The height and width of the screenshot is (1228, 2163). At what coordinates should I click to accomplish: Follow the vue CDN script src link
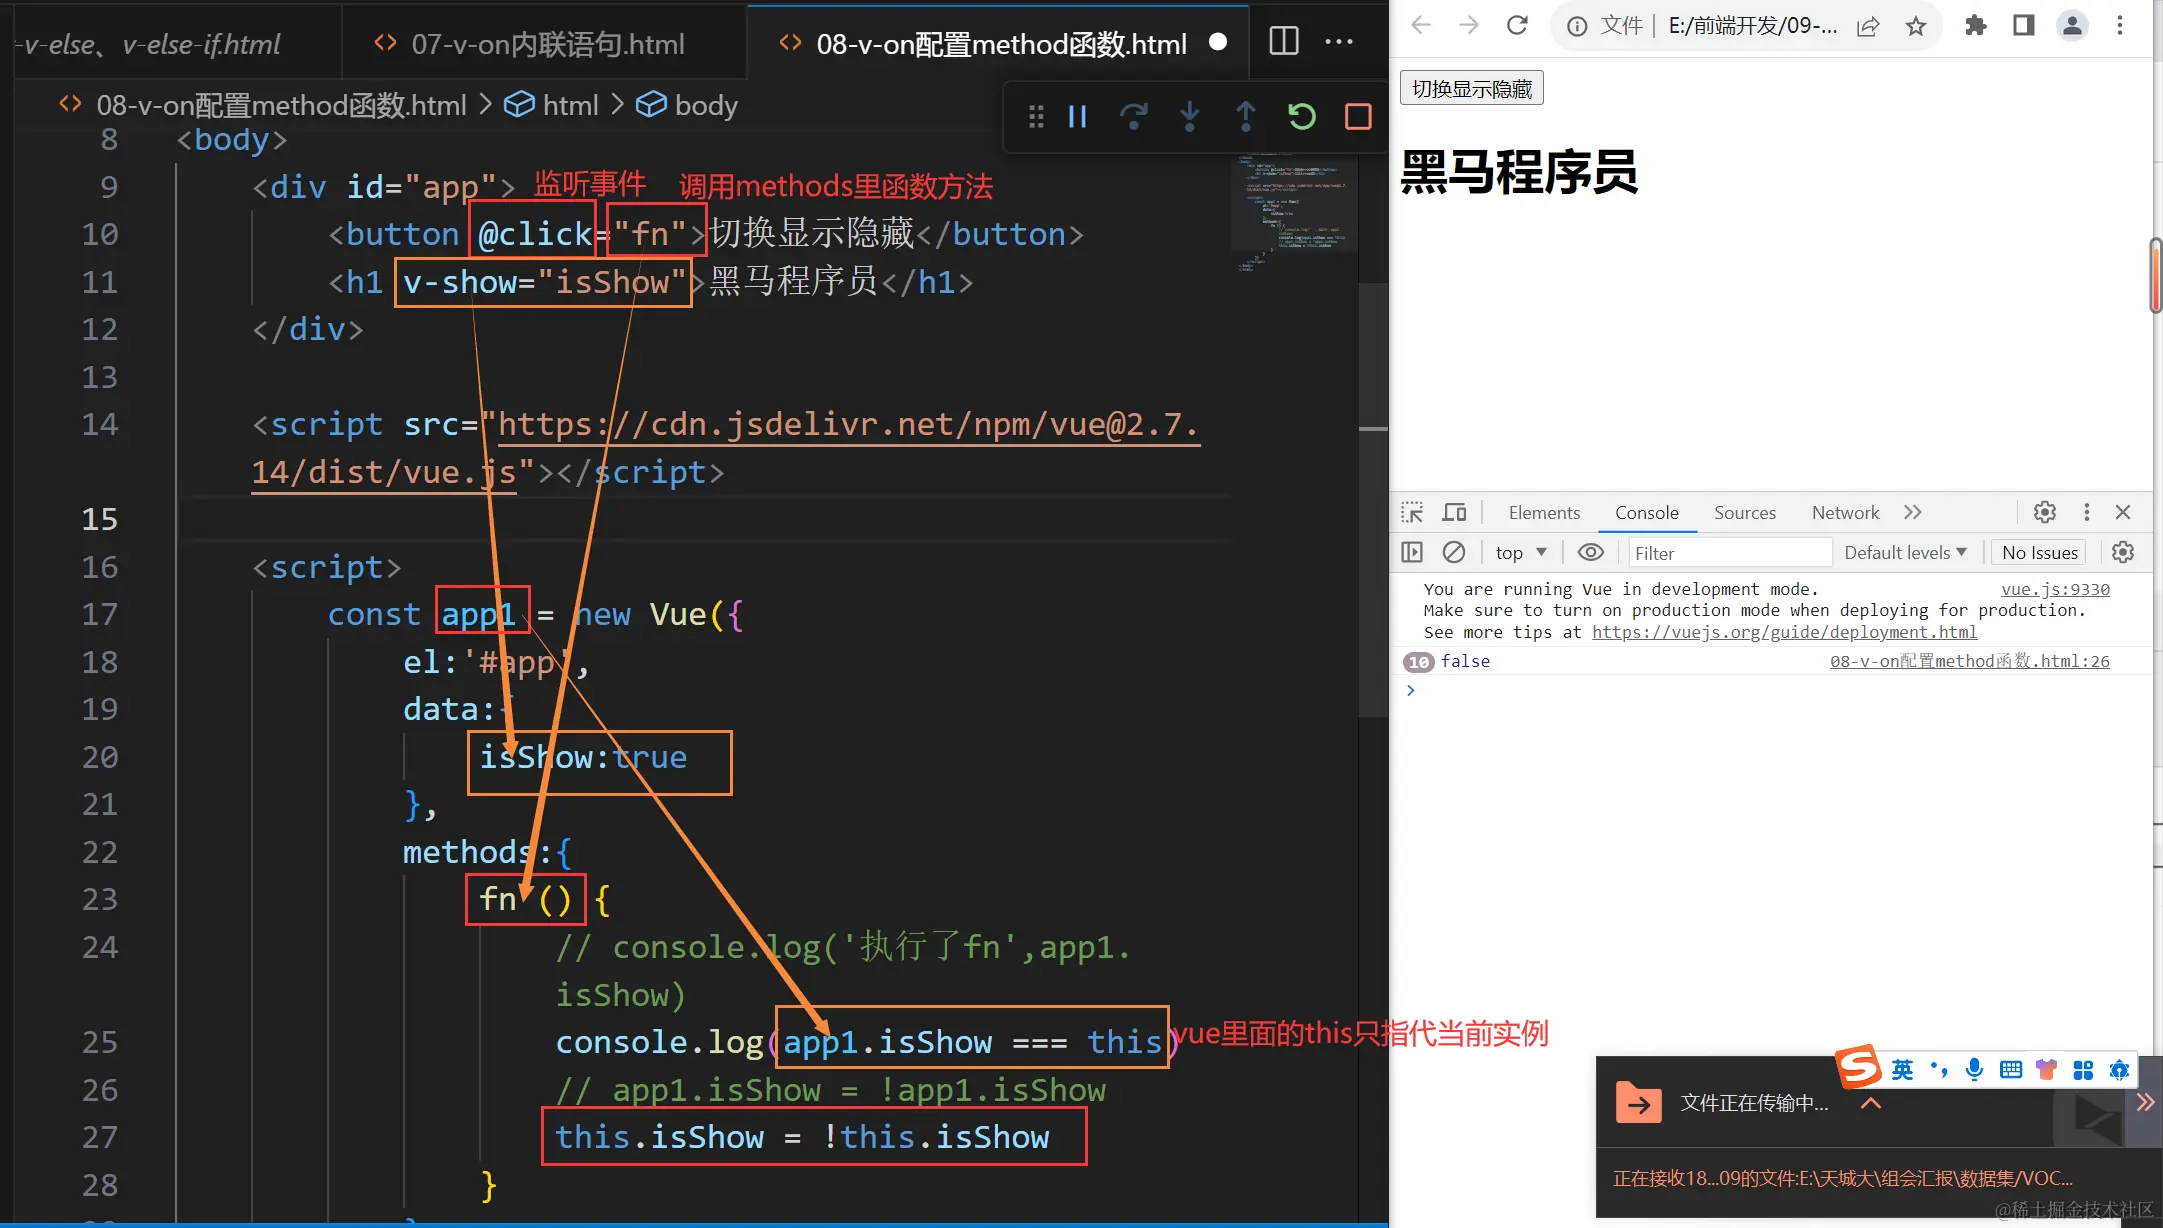pyautogui.click(x=725, y=448)
